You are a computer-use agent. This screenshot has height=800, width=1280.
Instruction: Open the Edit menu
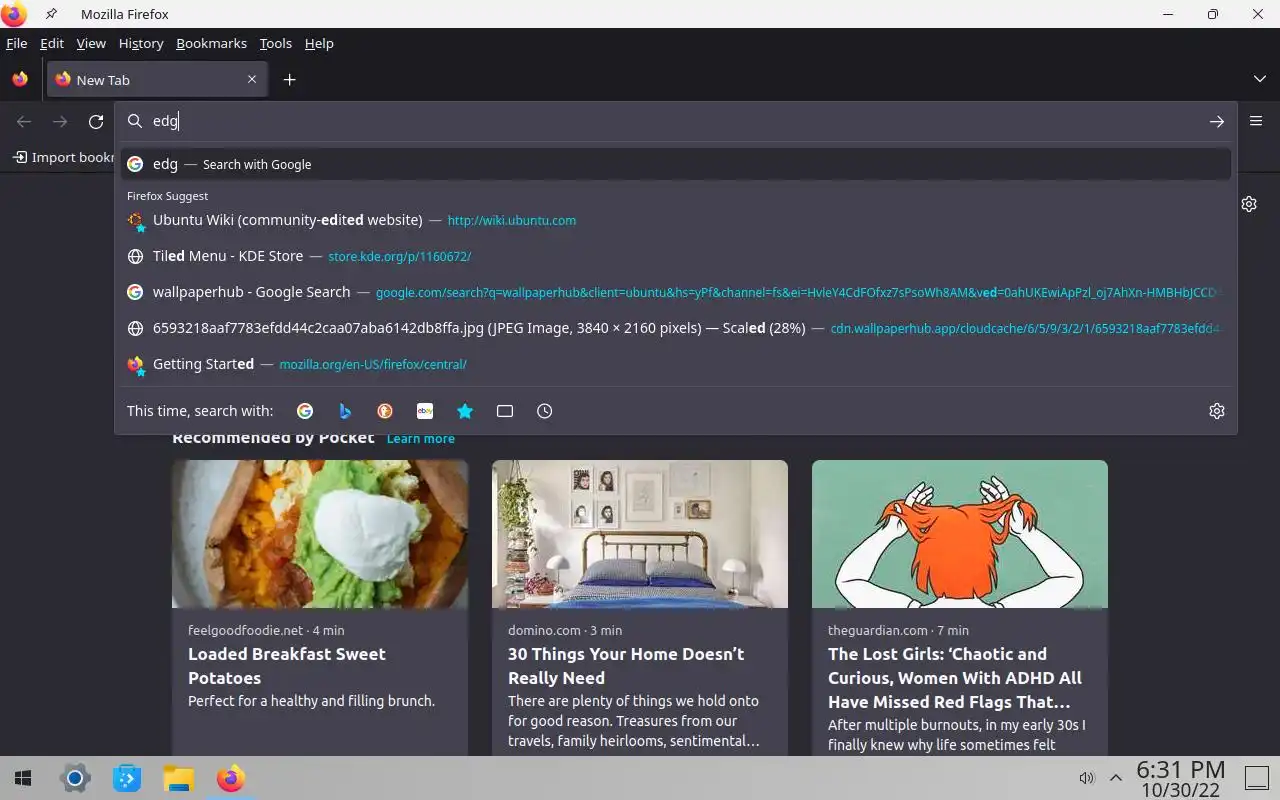(x=52, y=43)
